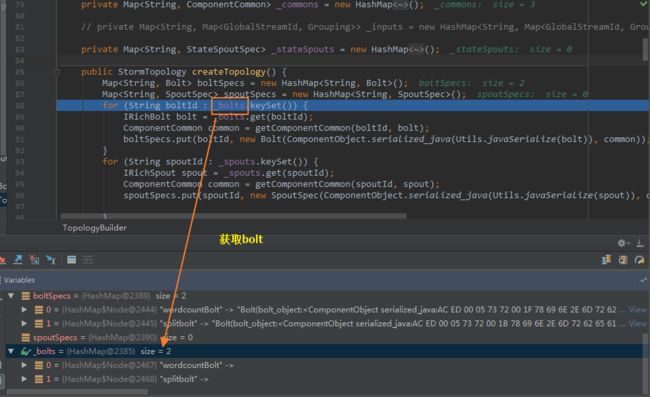The width and height of the screenshot is (650, 397).
Task: Click the icon of _bolts entry 1 splitbolt
Action: tap(39, 379)
